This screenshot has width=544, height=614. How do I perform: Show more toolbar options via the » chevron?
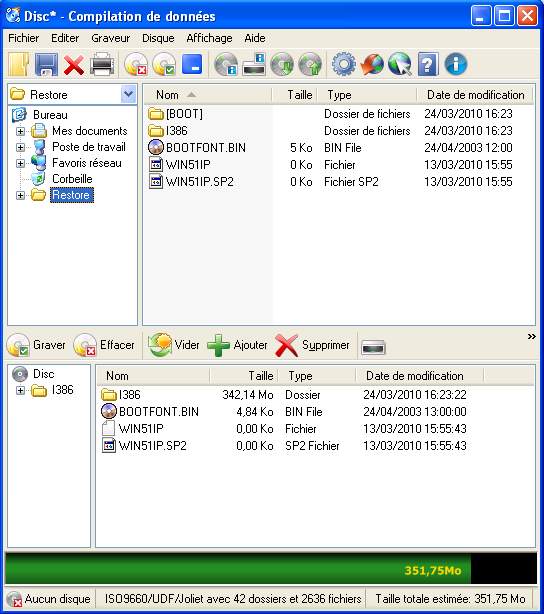[531, 336]
